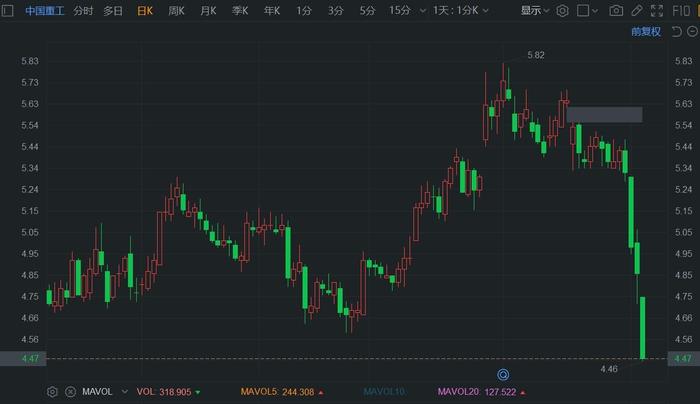This screenshot has width=700, height=404.
Task: Click the 前复权 adjustment toggle
Action: coord(646,31)
